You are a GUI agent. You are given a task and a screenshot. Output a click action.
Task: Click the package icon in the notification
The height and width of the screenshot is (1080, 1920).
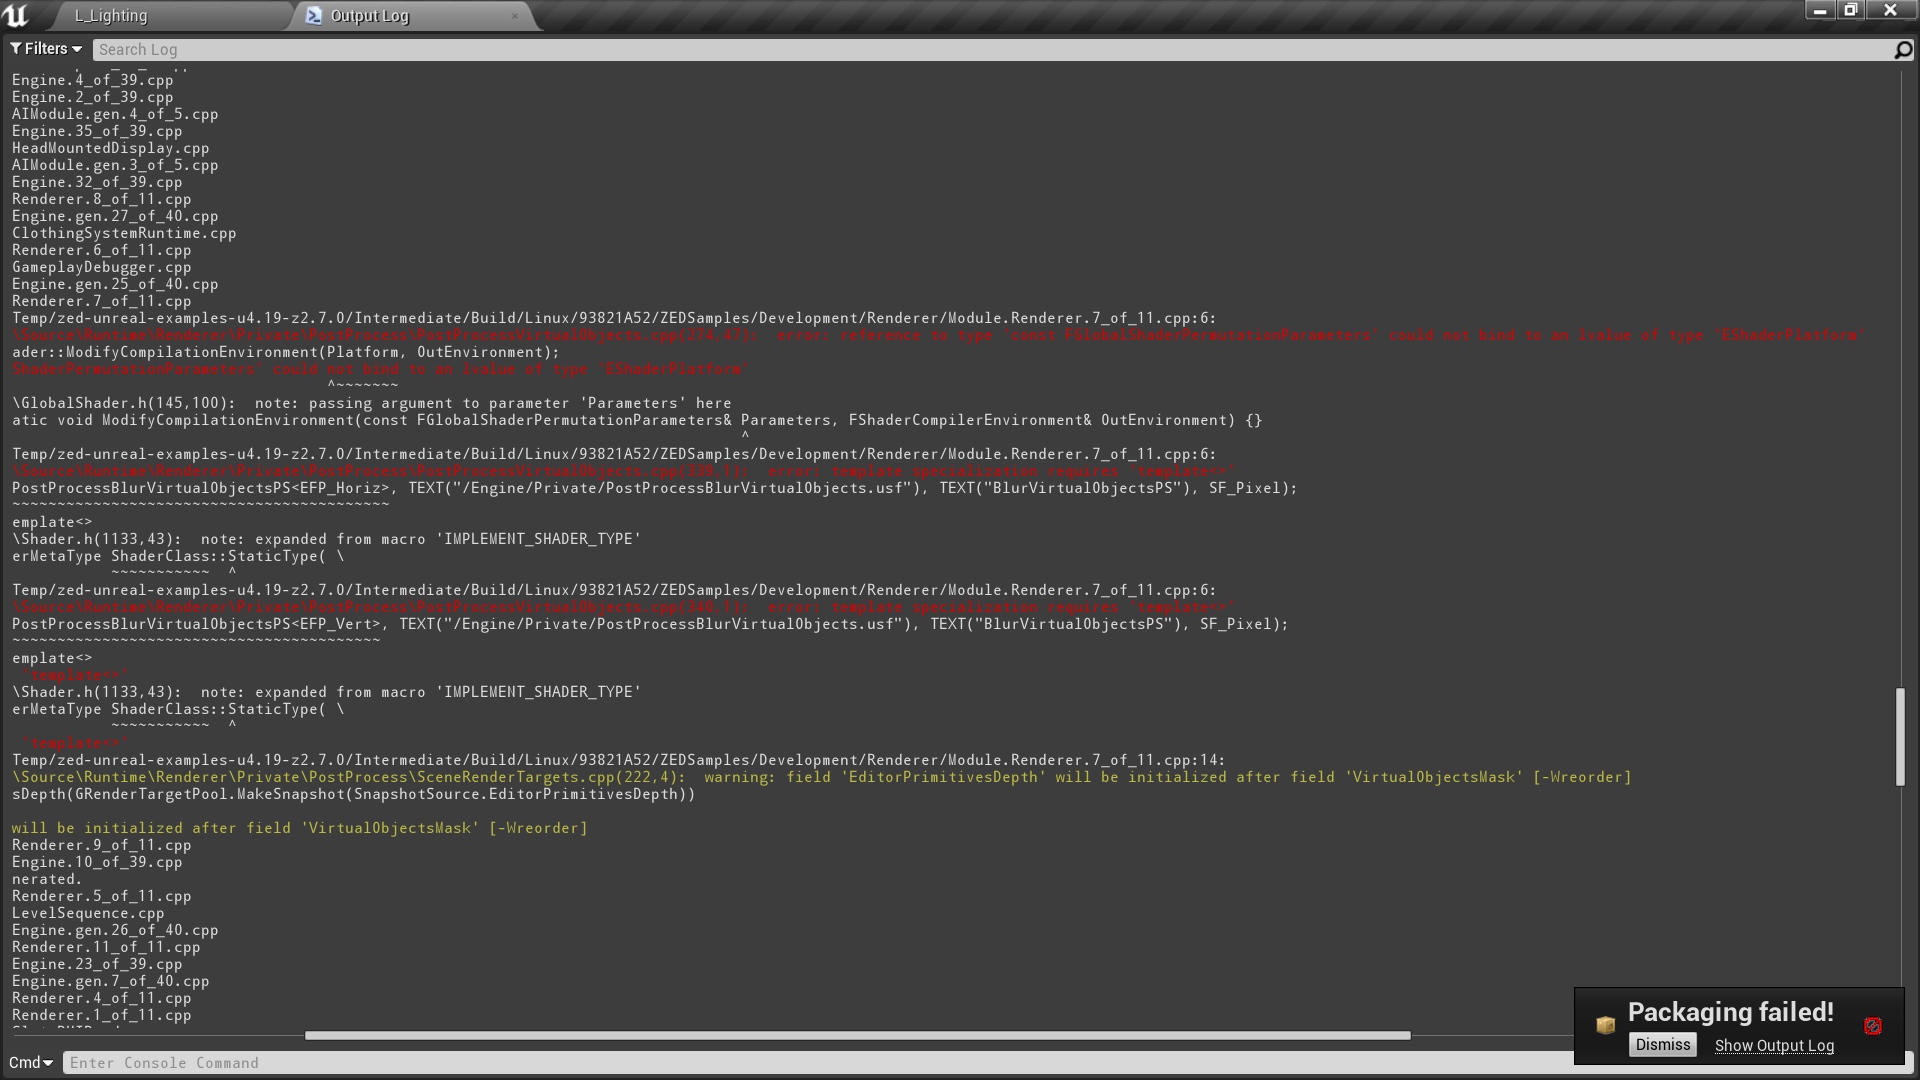coord(1604,1025)
